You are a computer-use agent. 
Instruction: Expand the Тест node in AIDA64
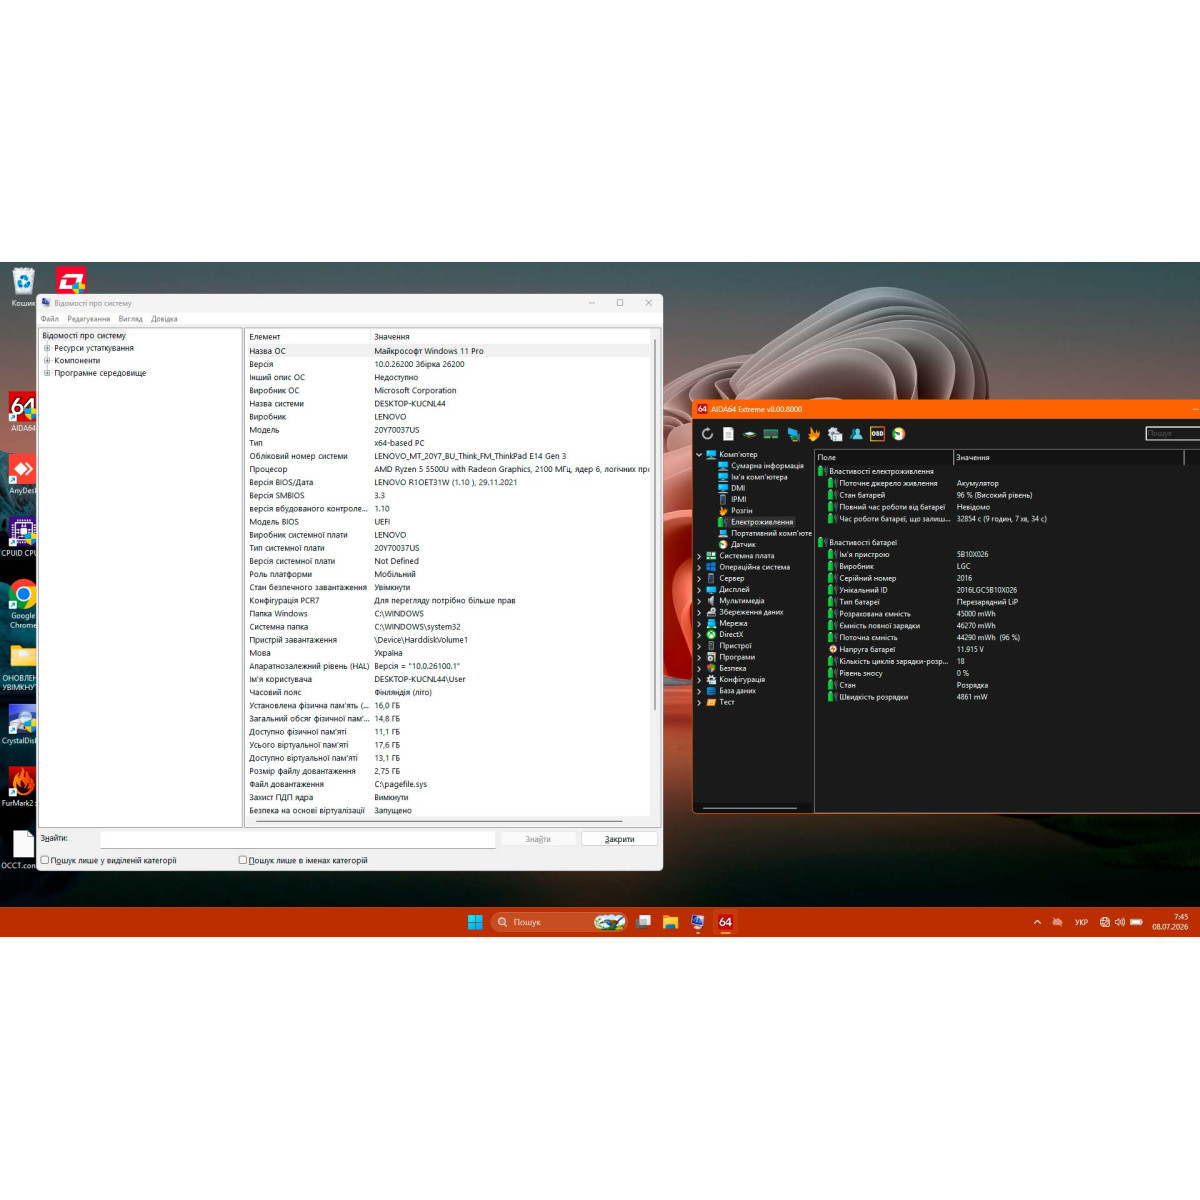[x=699, y=702]
